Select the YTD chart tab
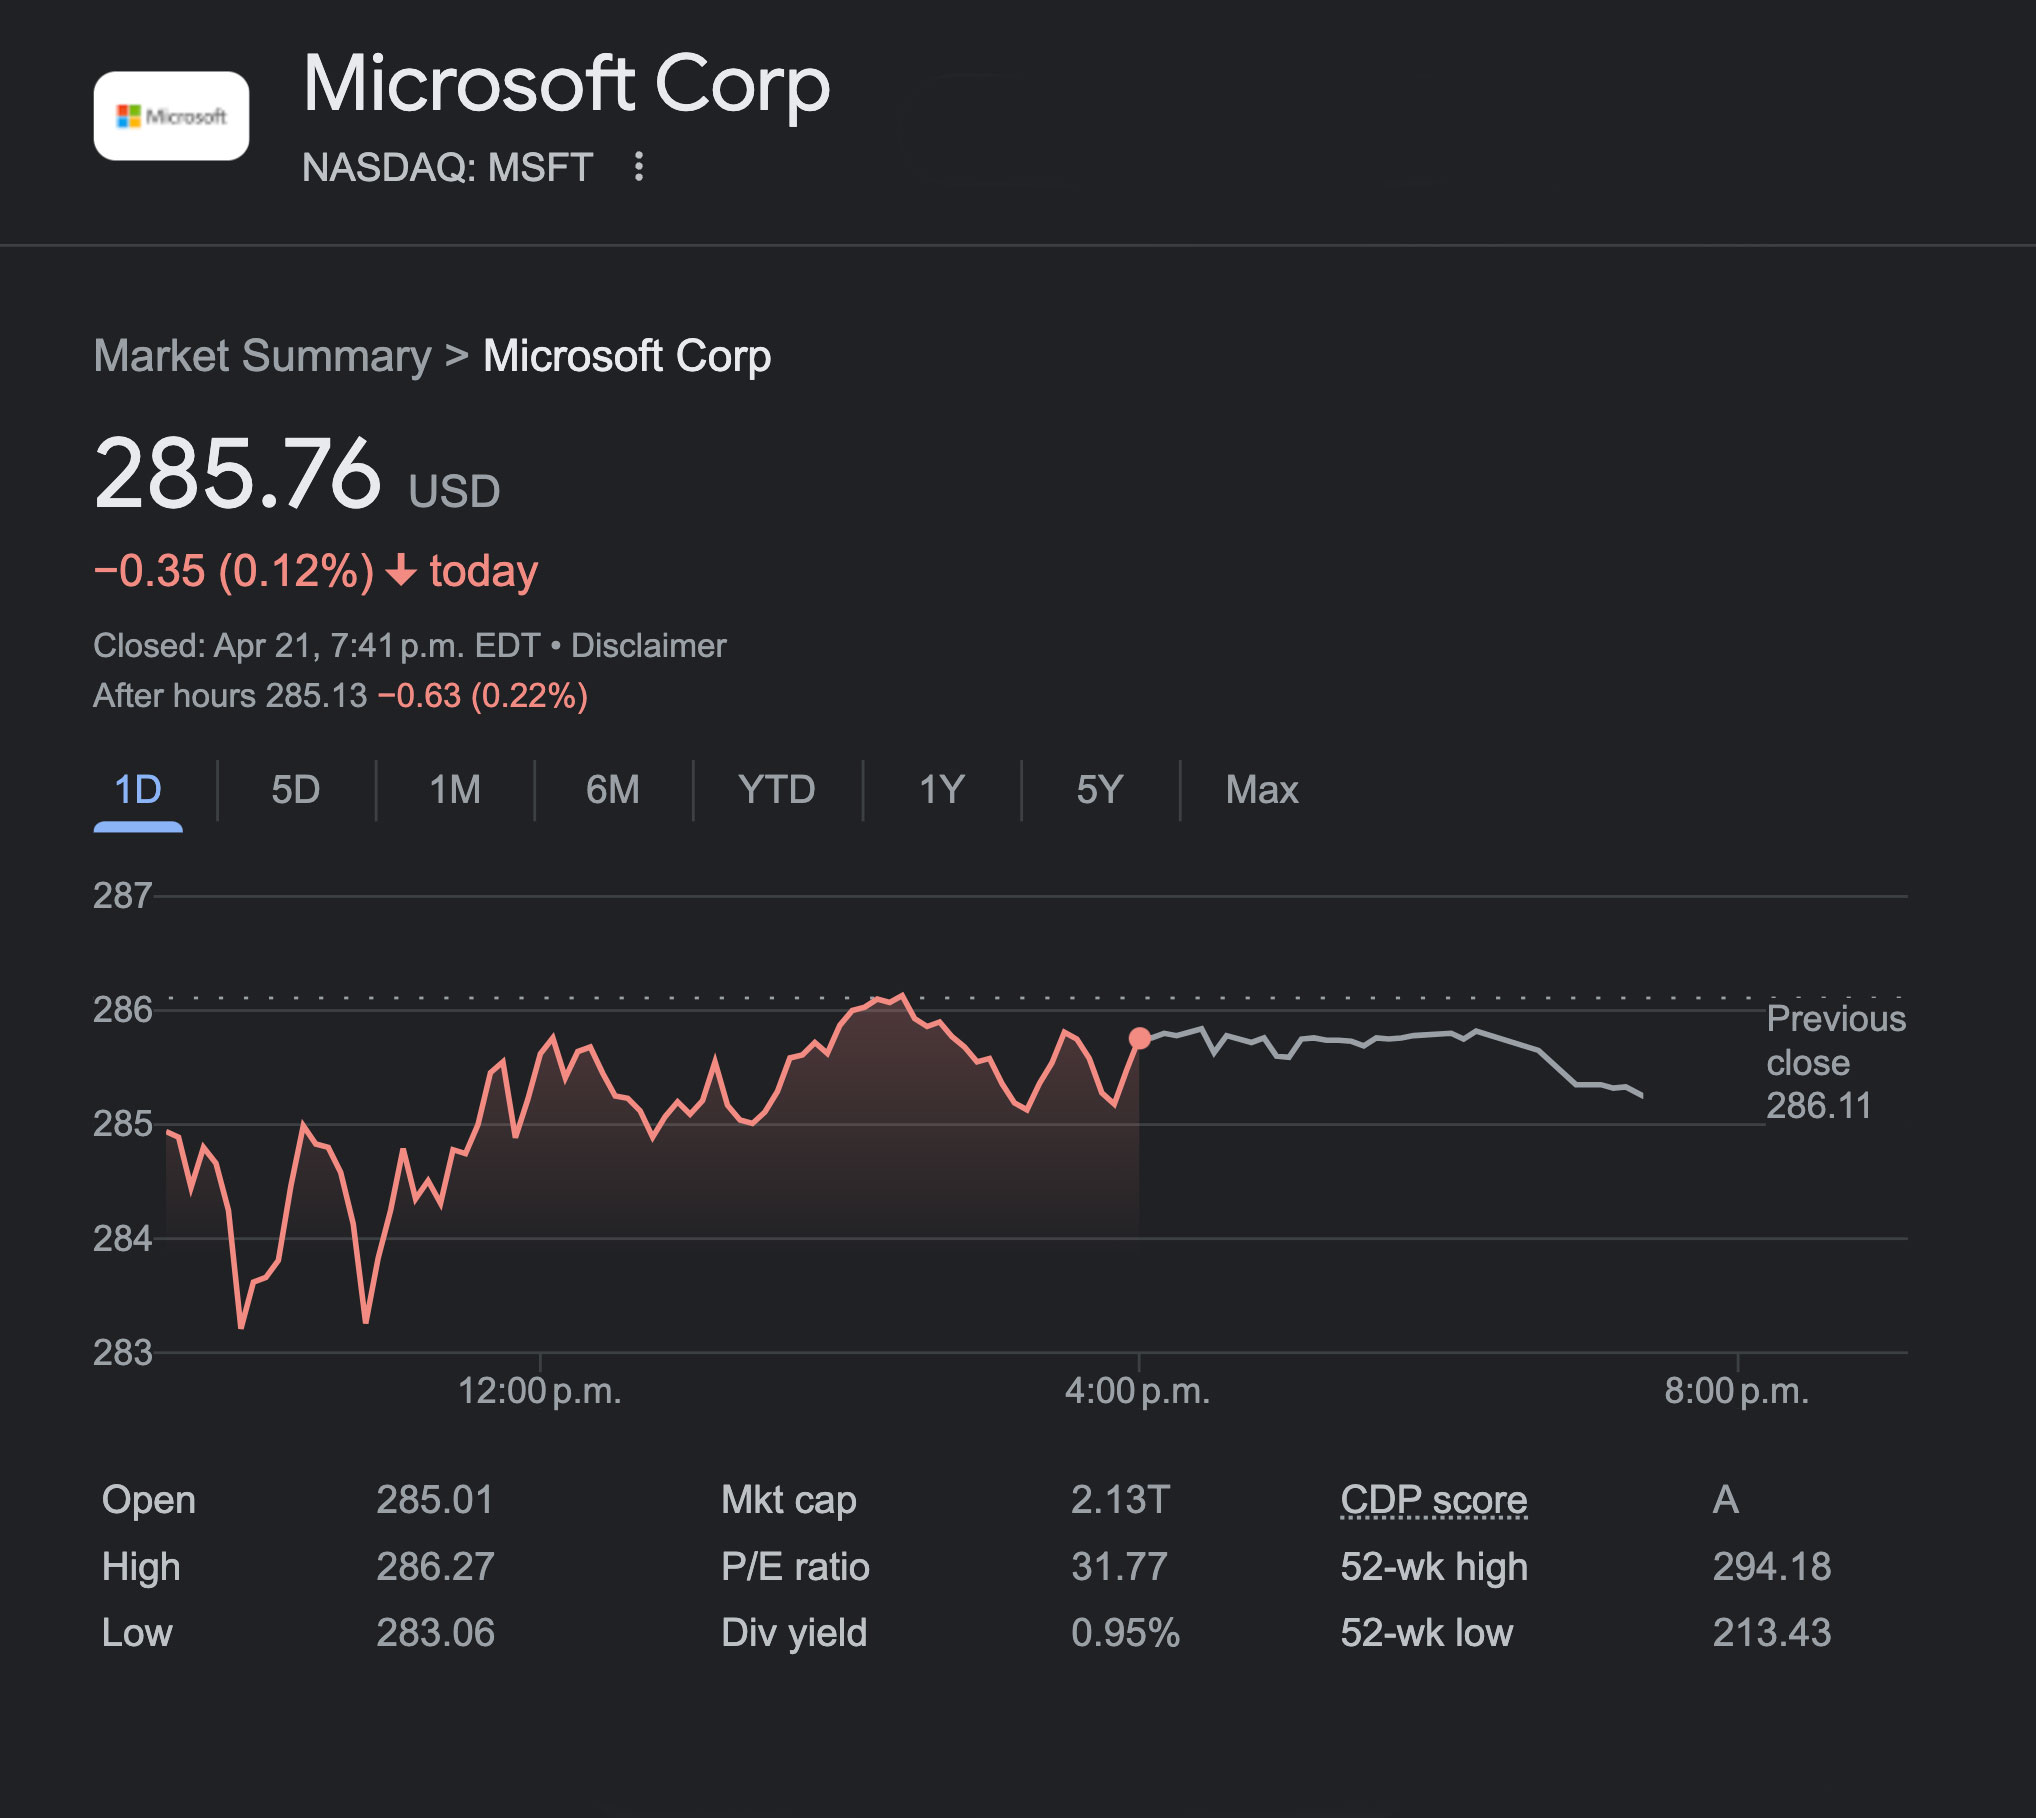This screenshot has height=1818, width=2036. 777,790
